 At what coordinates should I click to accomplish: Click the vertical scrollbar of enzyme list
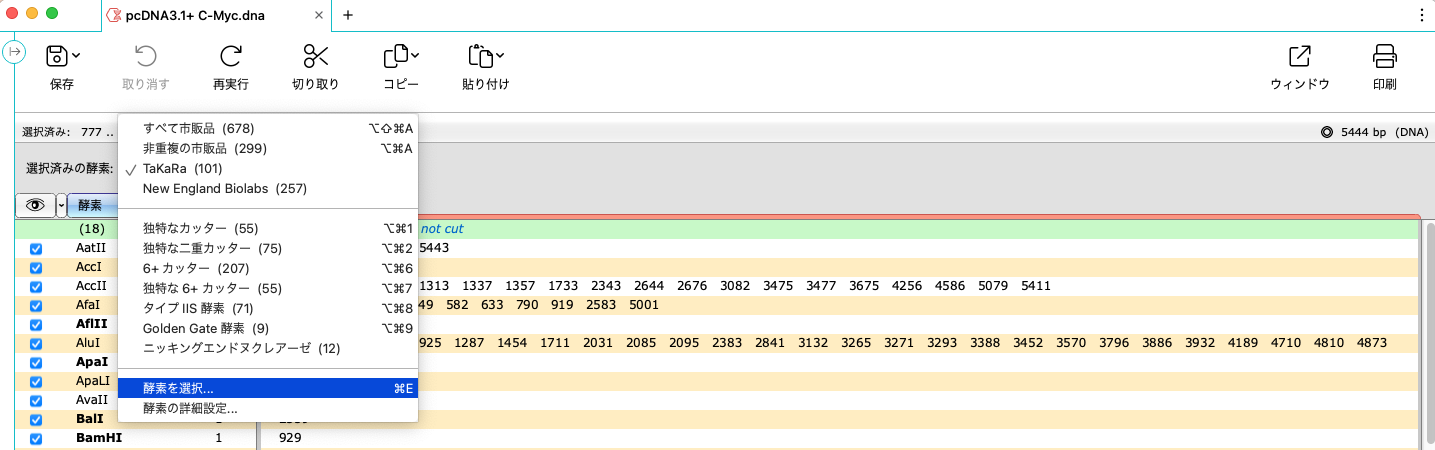1427,330
